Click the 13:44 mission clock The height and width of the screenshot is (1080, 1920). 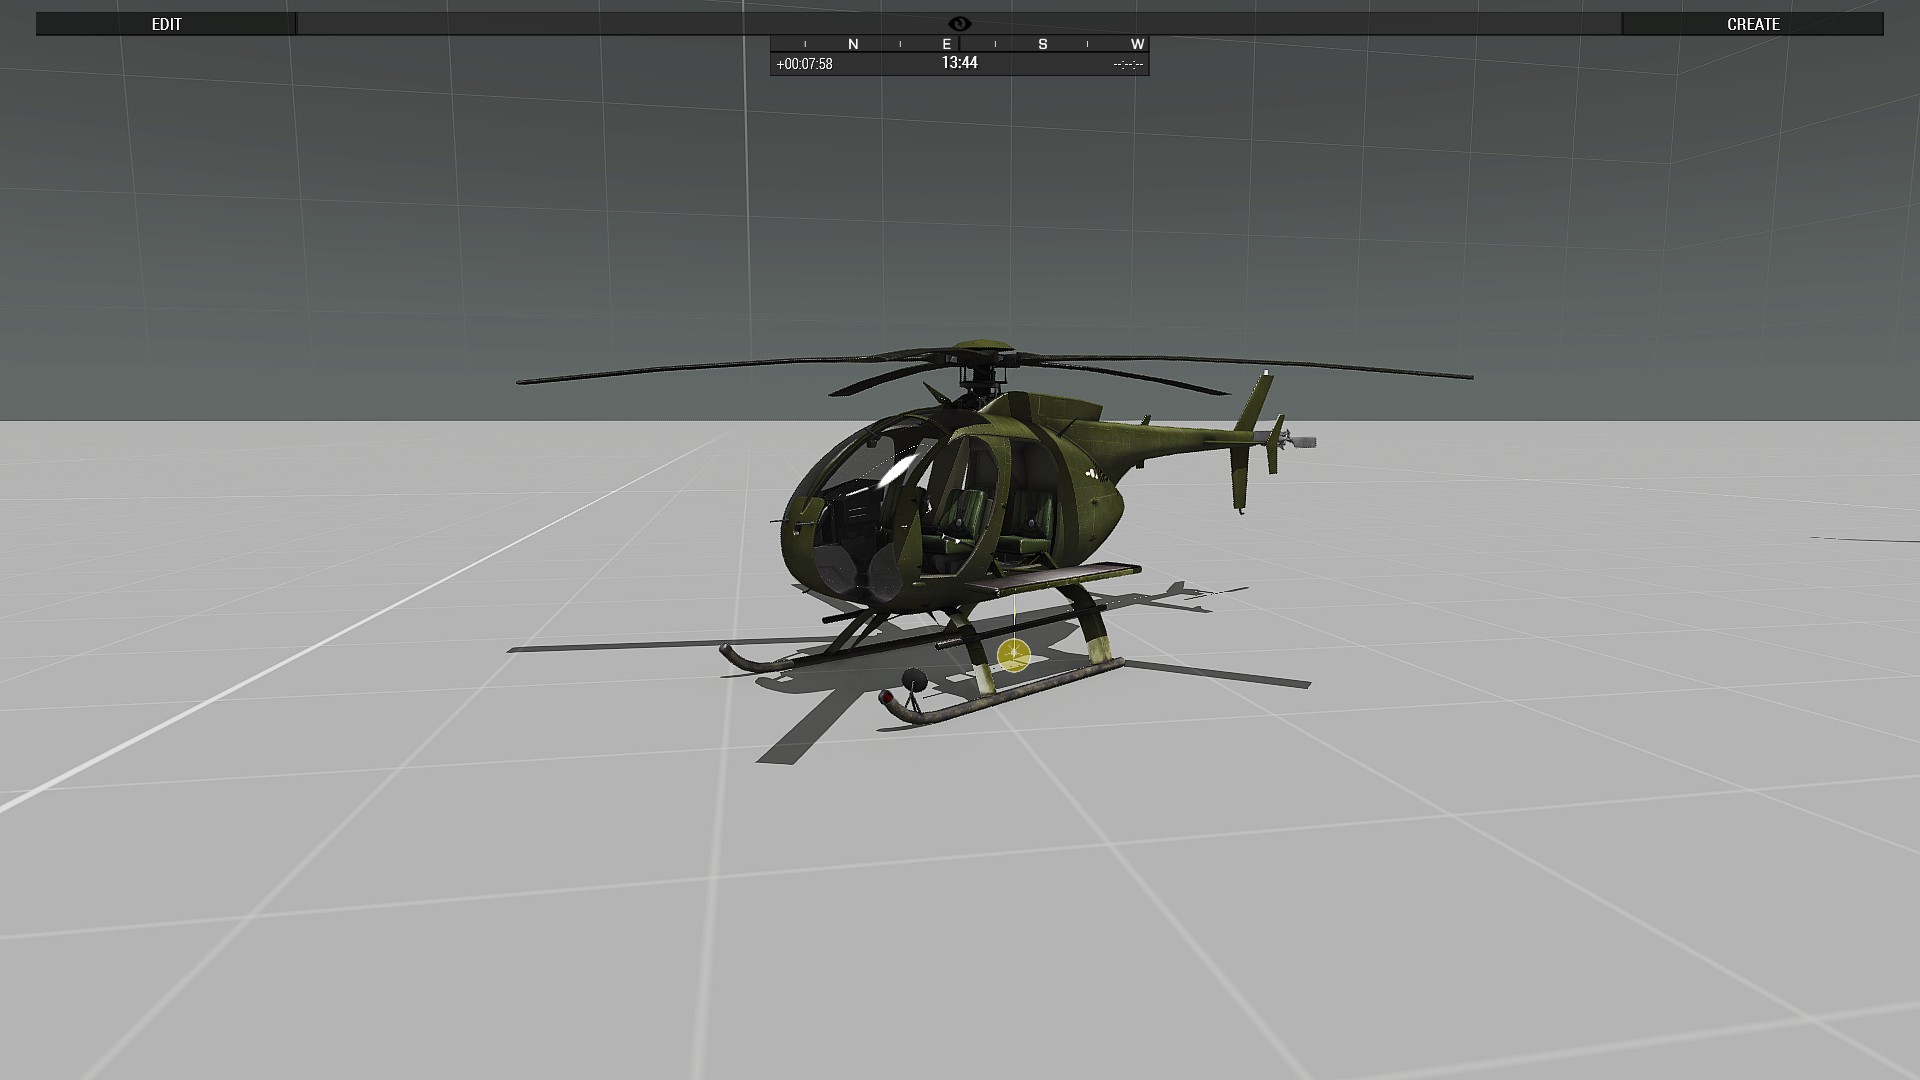959,63
